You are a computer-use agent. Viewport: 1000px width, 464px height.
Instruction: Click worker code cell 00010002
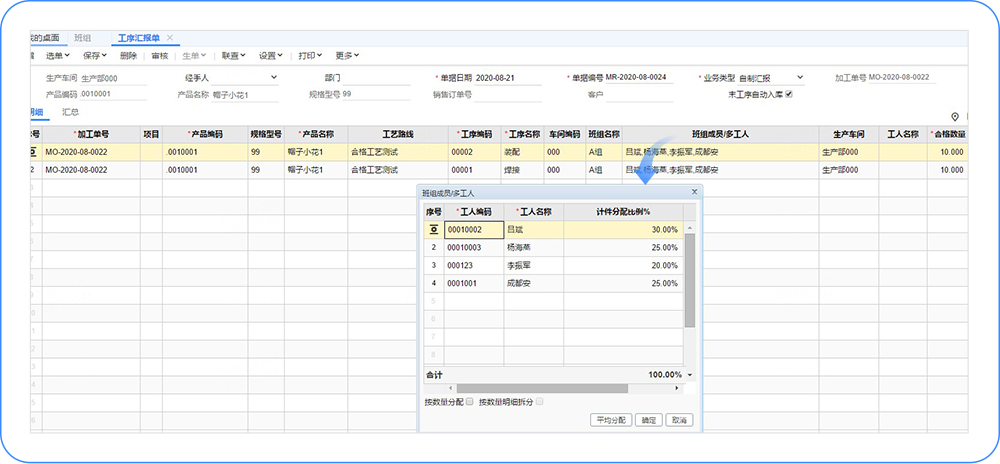[x=474, y=229]
